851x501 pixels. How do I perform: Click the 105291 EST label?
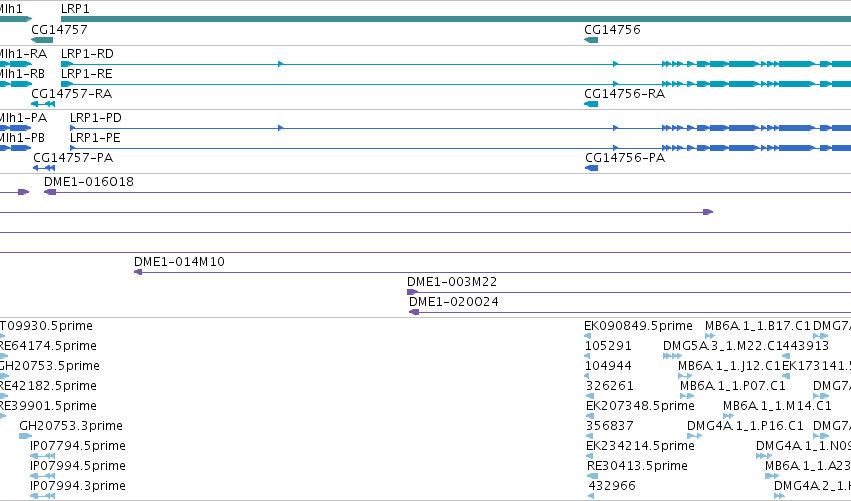tap(608, 346)
